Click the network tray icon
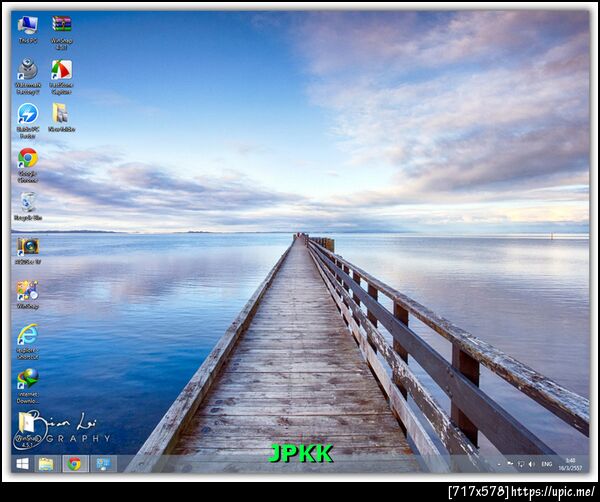 click(521, 464)
